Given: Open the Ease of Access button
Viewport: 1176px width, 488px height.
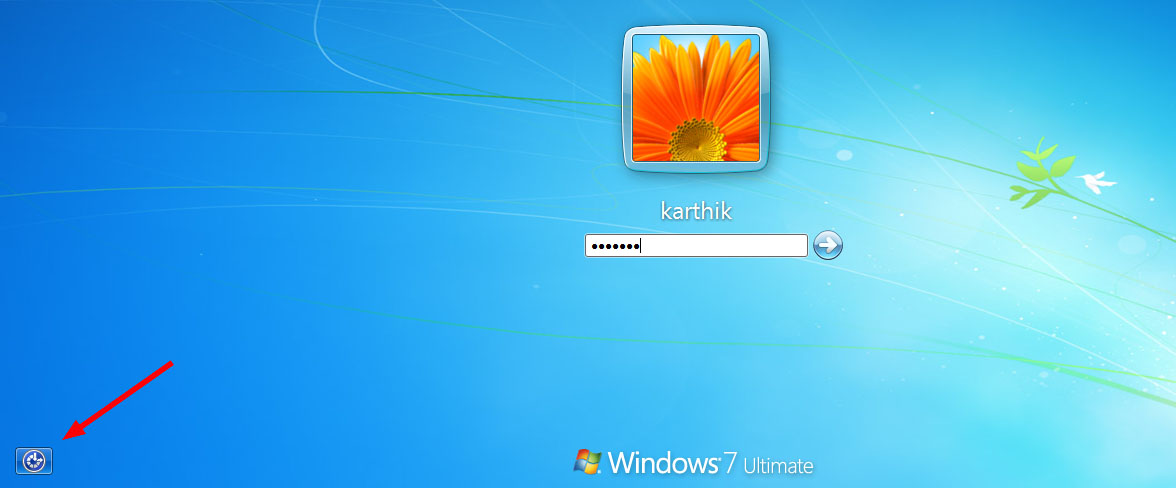Looking at the screenshot, I should [x=34, y=460].
